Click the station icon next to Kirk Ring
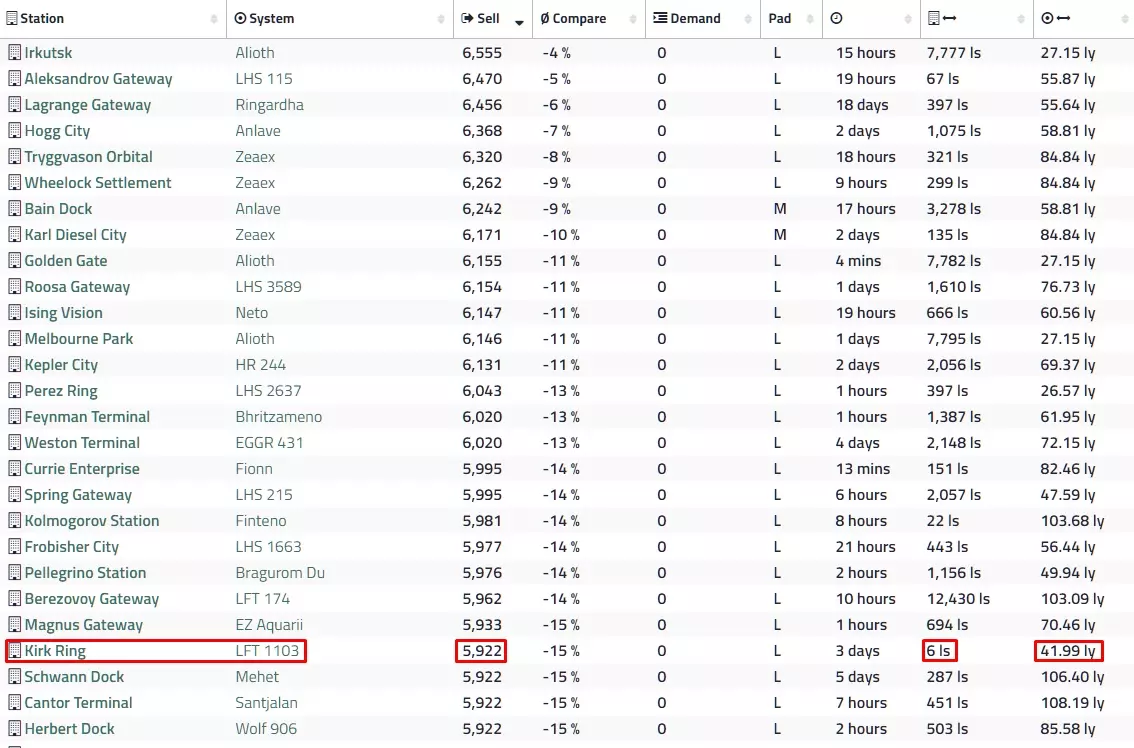The height and width of the screenshot is (748, 1134). point(14,651)
